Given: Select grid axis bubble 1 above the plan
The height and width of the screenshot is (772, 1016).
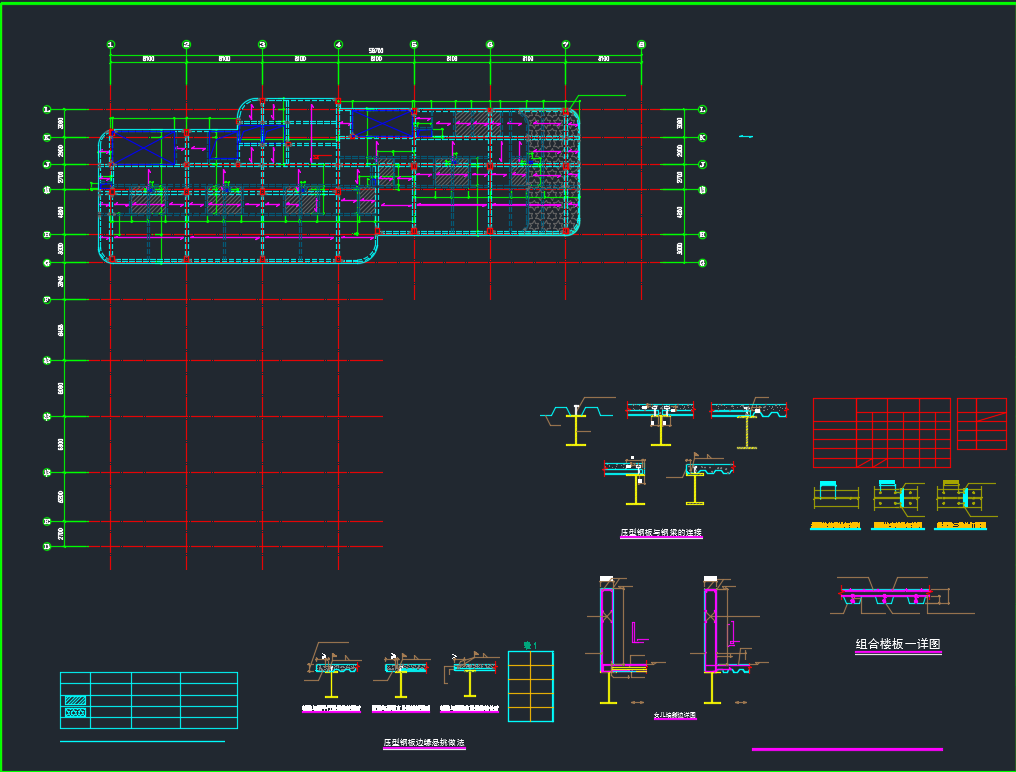Looking at the screenshot, I should 111,45.
